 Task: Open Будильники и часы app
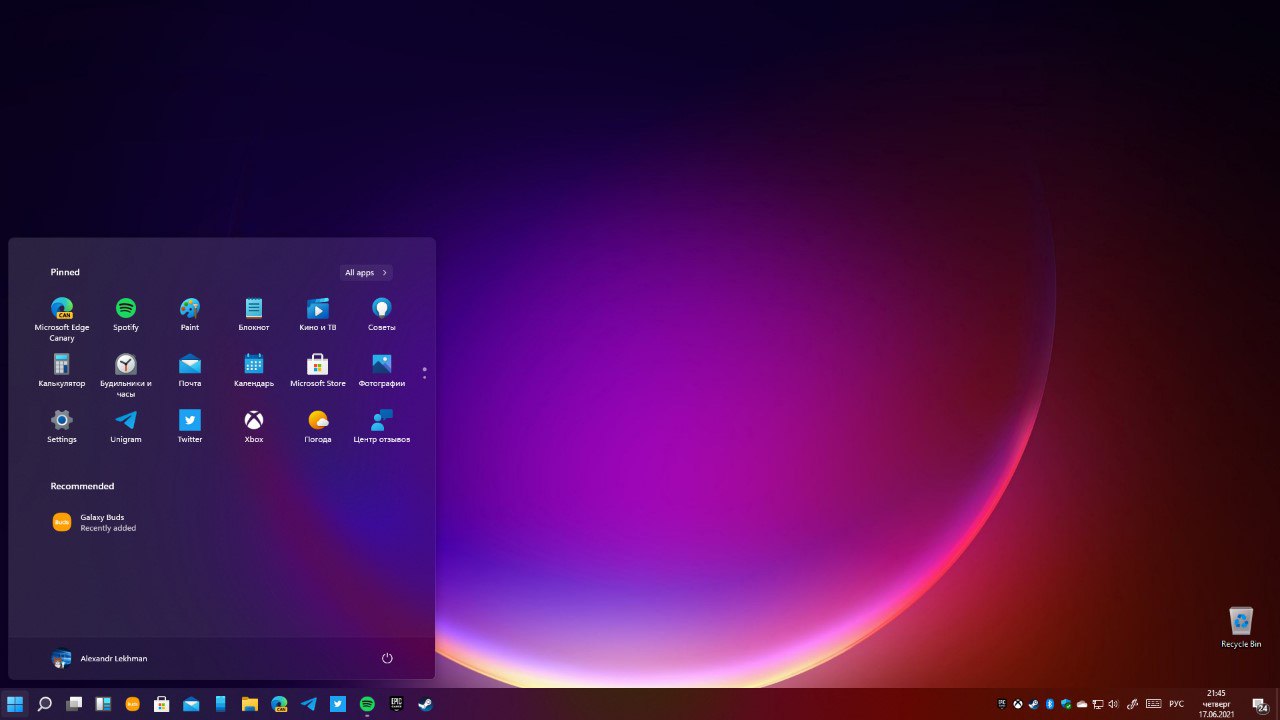tap(126, 375)
